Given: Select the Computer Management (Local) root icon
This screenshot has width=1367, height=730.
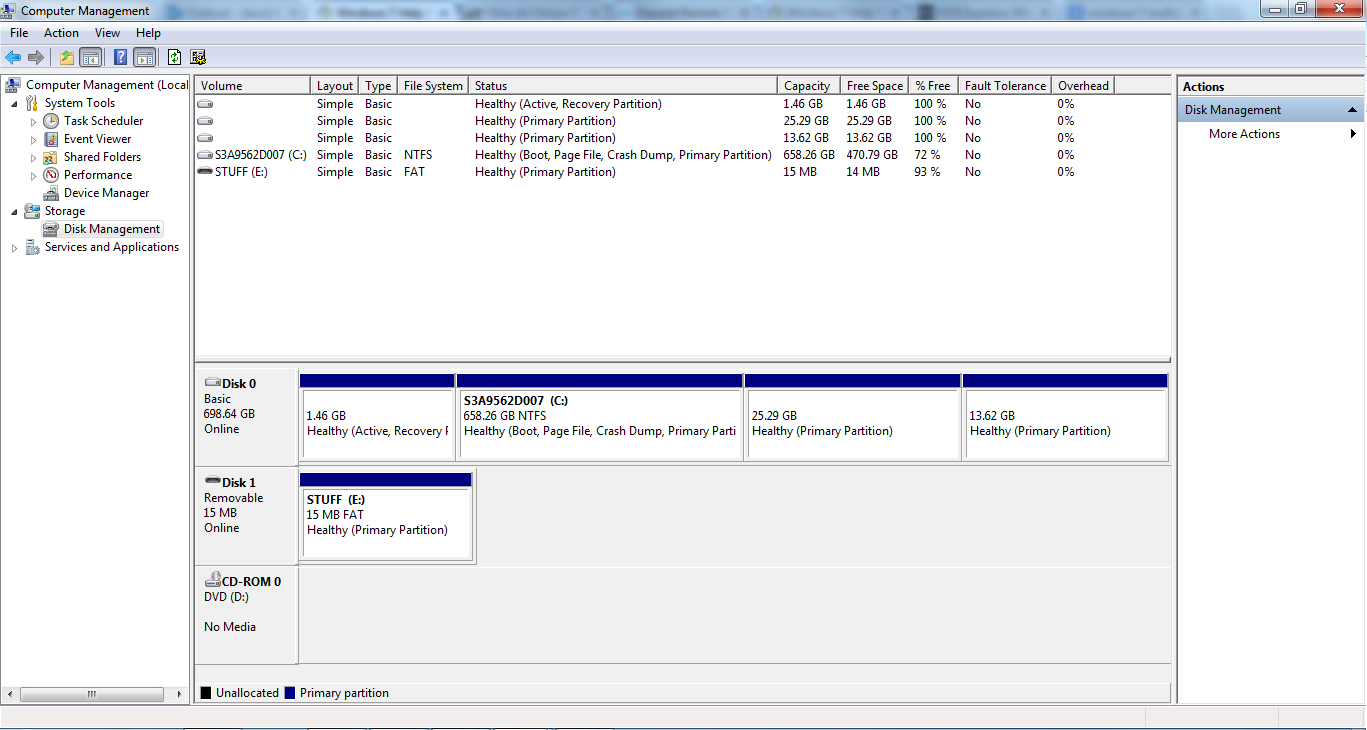Looking at the screenshot, I should point(13,85).
